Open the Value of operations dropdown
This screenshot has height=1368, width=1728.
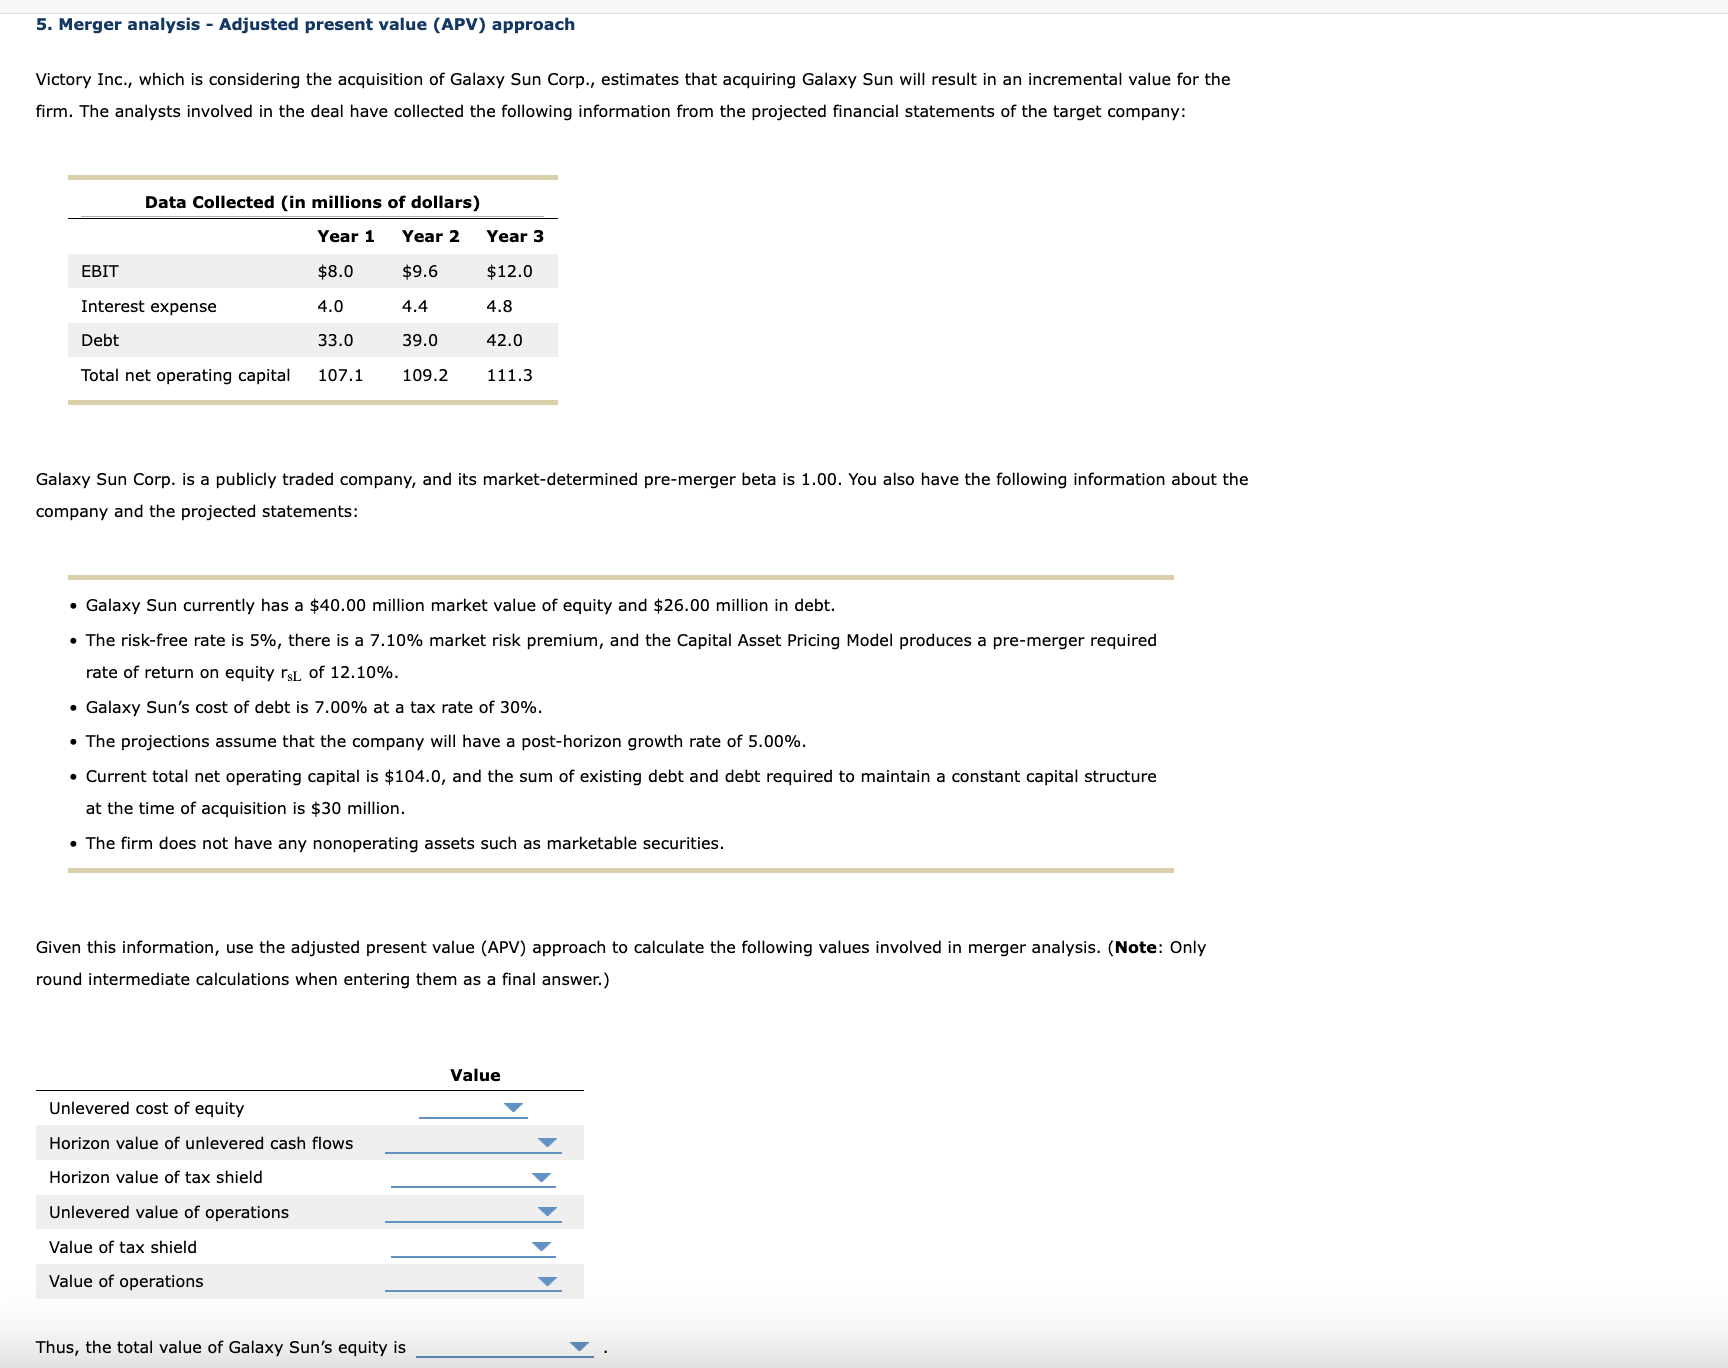(549, 1281)
